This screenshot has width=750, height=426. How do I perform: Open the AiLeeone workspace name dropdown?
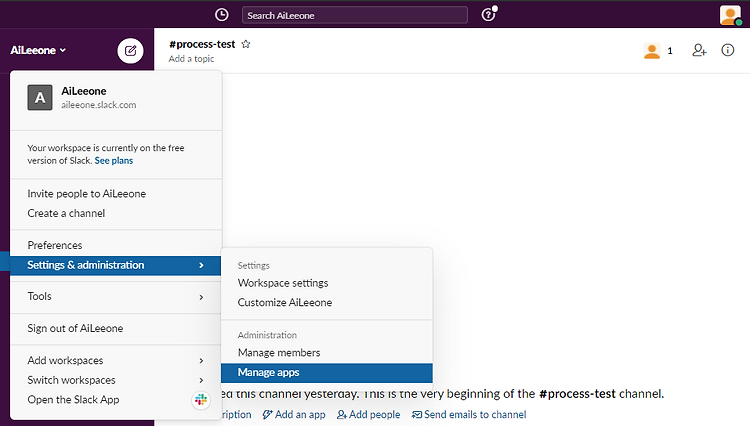tap(38, 50)
